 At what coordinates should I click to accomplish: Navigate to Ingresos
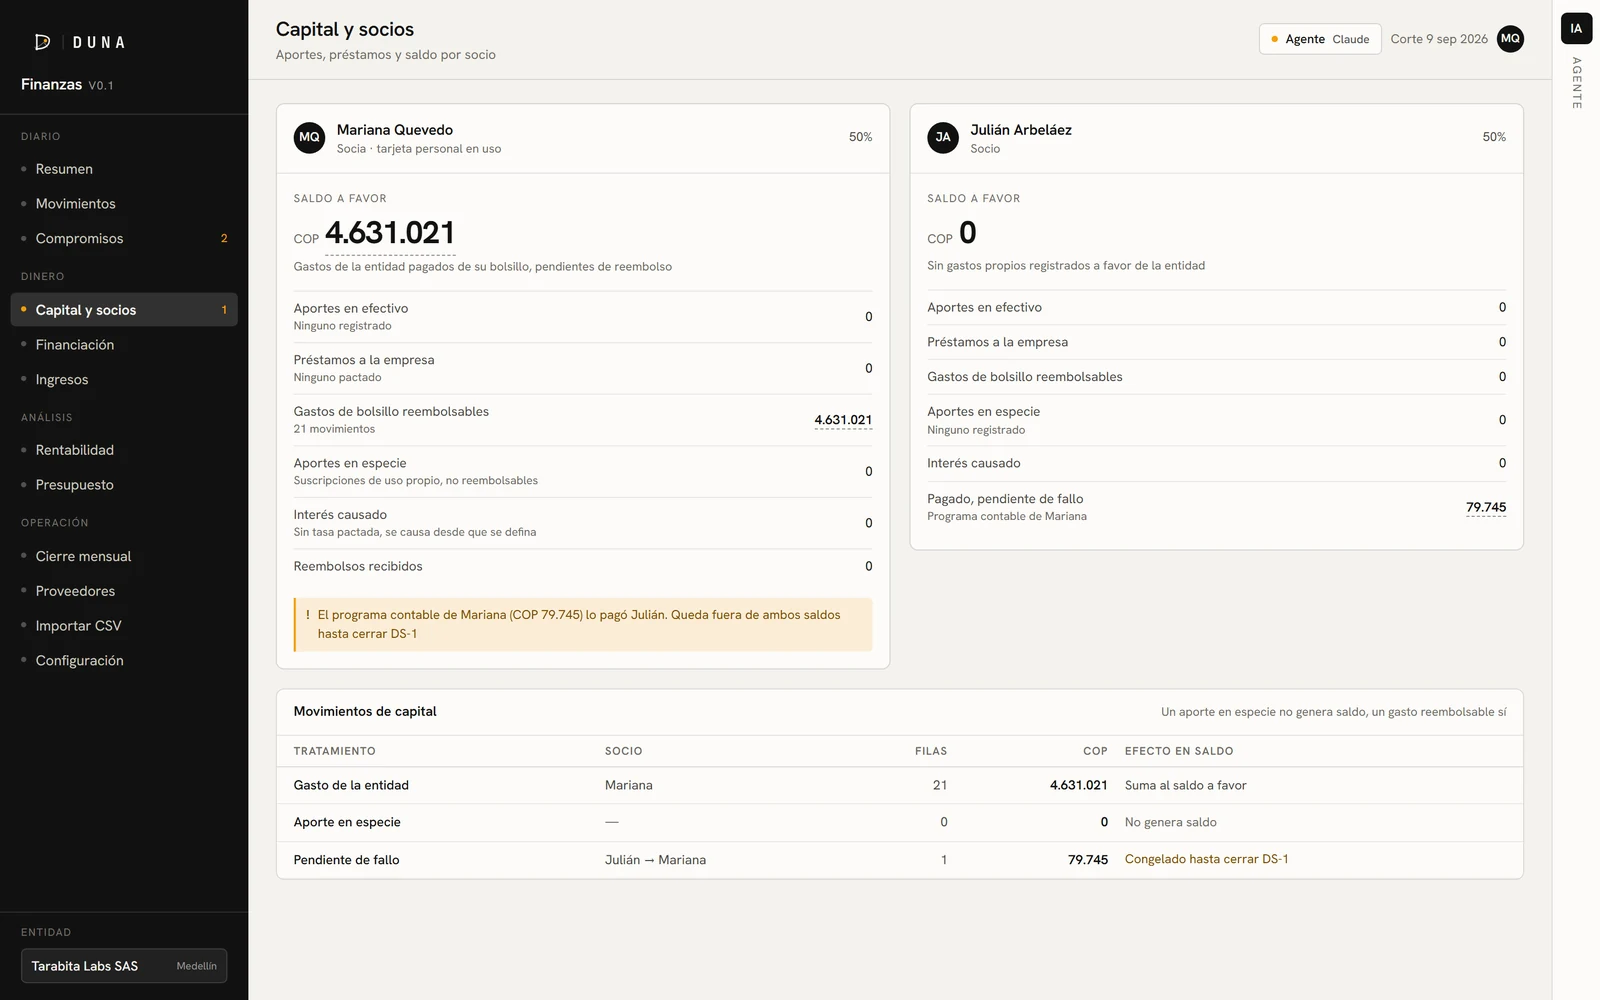124,380
